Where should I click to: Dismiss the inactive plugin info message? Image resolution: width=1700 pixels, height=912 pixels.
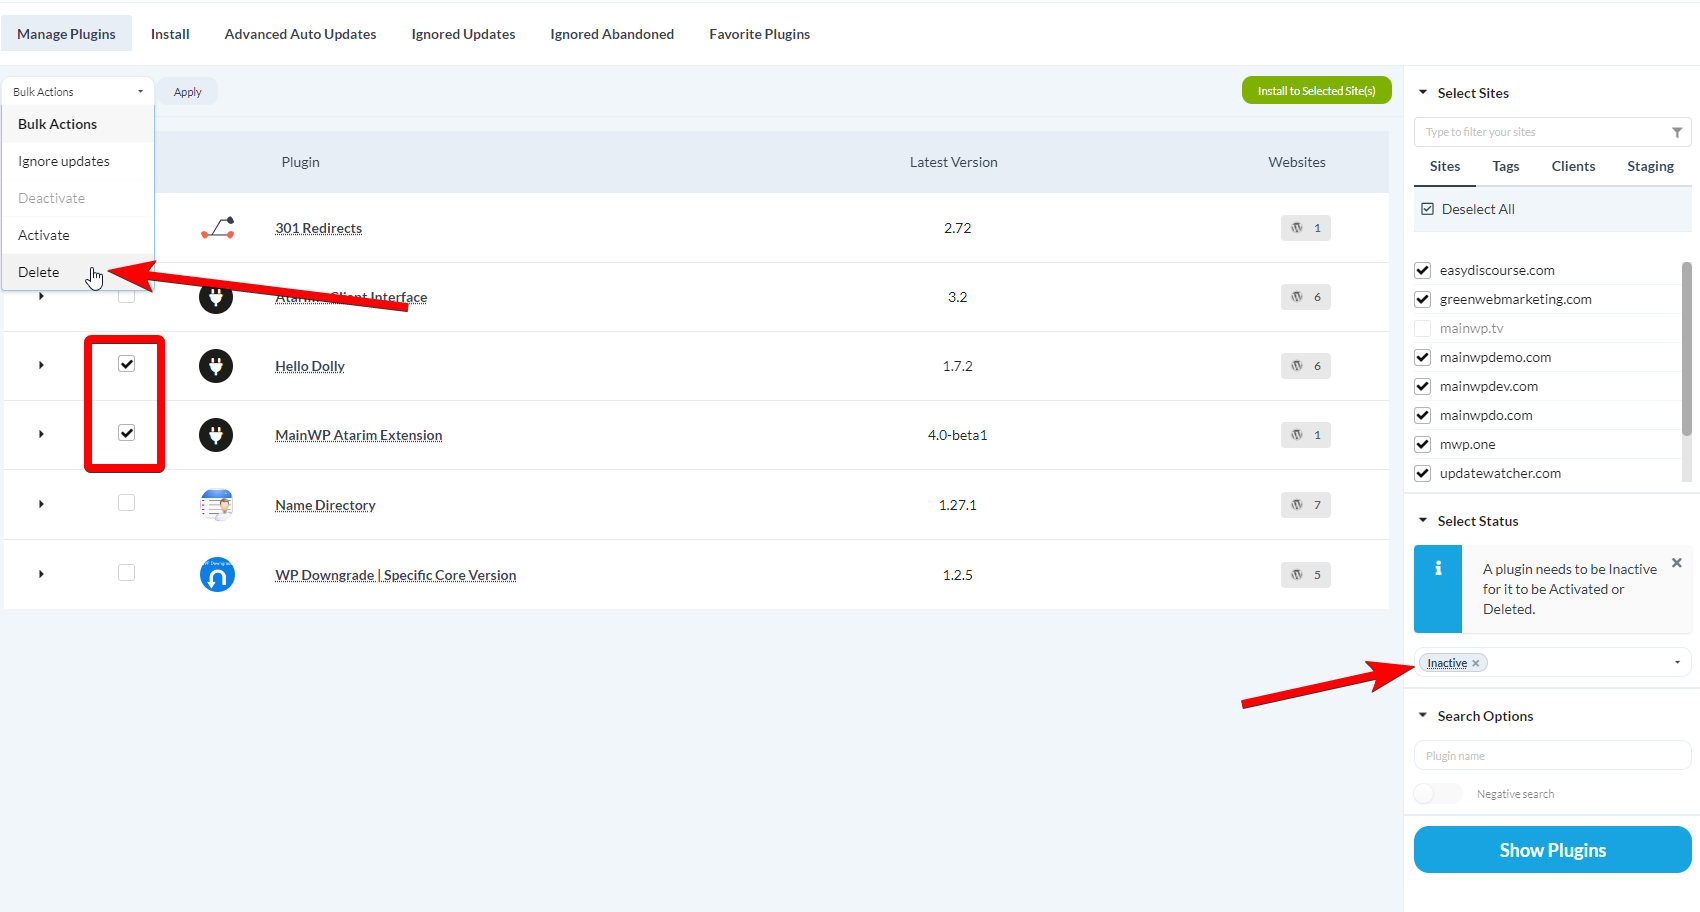coord(1676,562)
